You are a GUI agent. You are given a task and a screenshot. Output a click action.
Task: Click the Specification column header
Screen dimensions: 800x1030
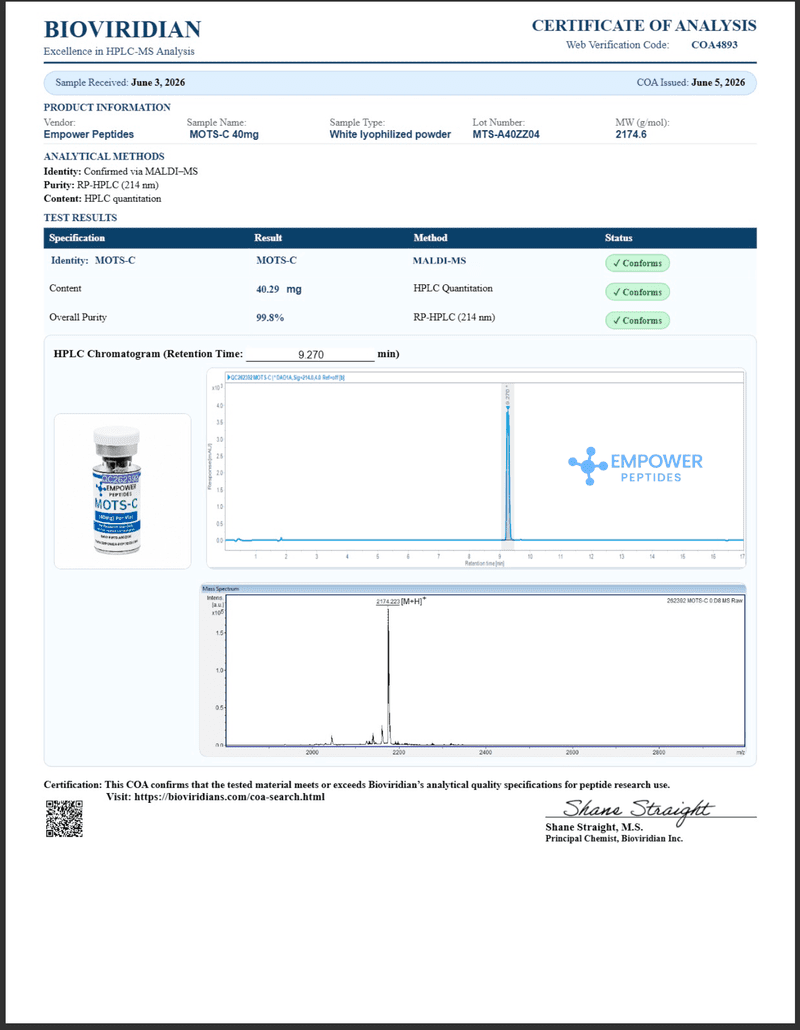point(77,238)
